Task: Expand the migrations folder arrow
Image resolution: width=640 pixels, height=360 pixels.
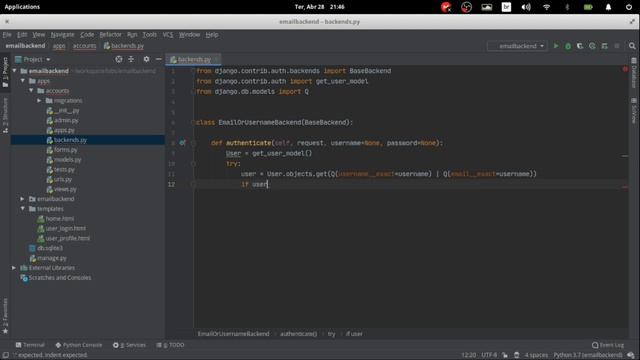Action: pos(39,100)
